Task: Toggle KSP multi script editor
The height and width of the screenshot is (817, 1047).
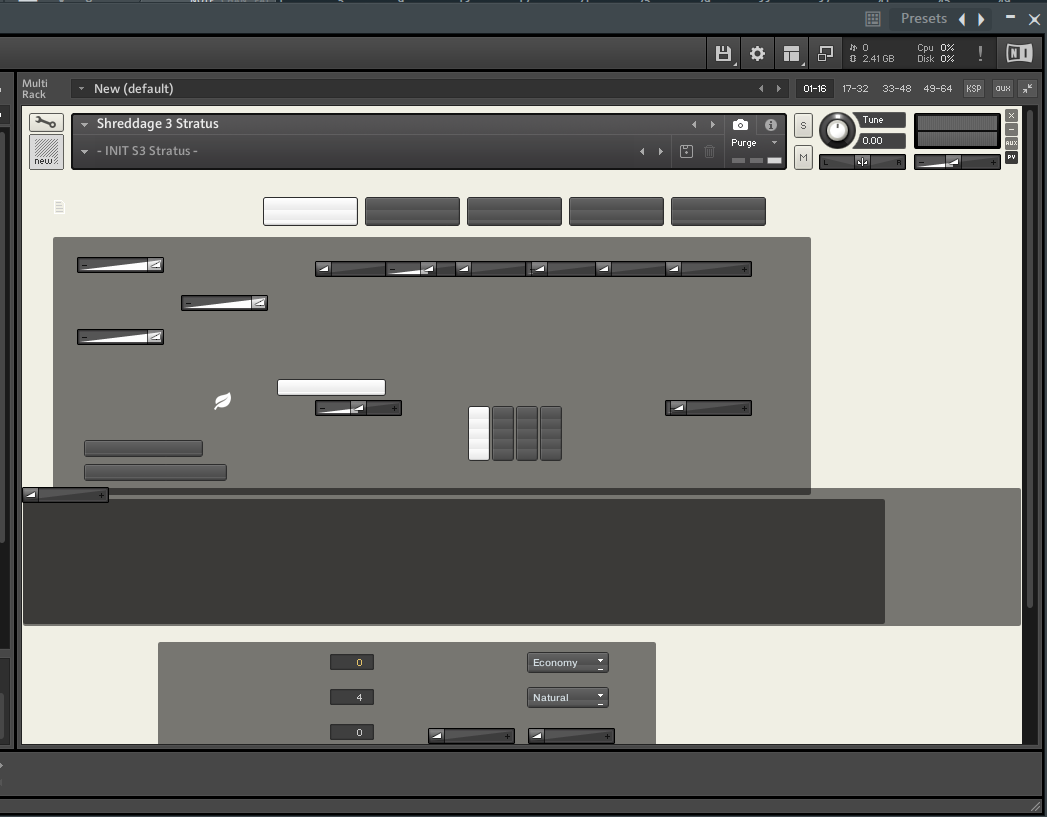Action: tap(974, 88)
